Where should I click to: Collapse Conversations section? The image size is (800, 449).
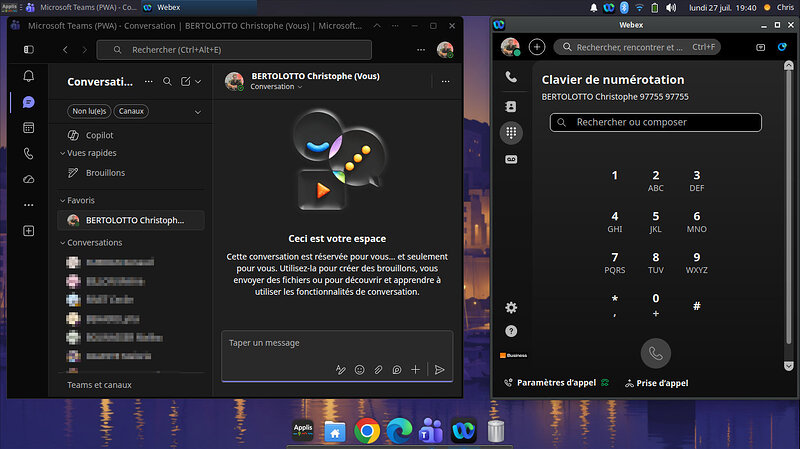[x=62, y=243]
